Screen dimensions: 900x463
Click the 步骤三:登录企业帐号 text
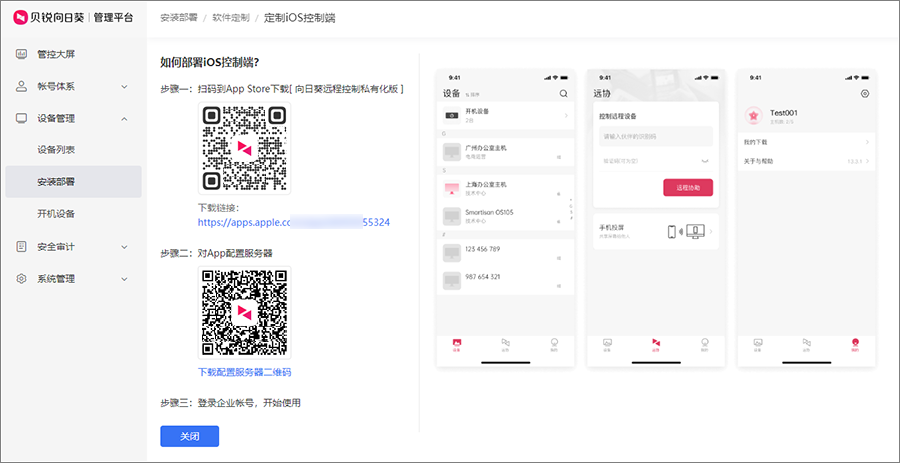point(231,403)
